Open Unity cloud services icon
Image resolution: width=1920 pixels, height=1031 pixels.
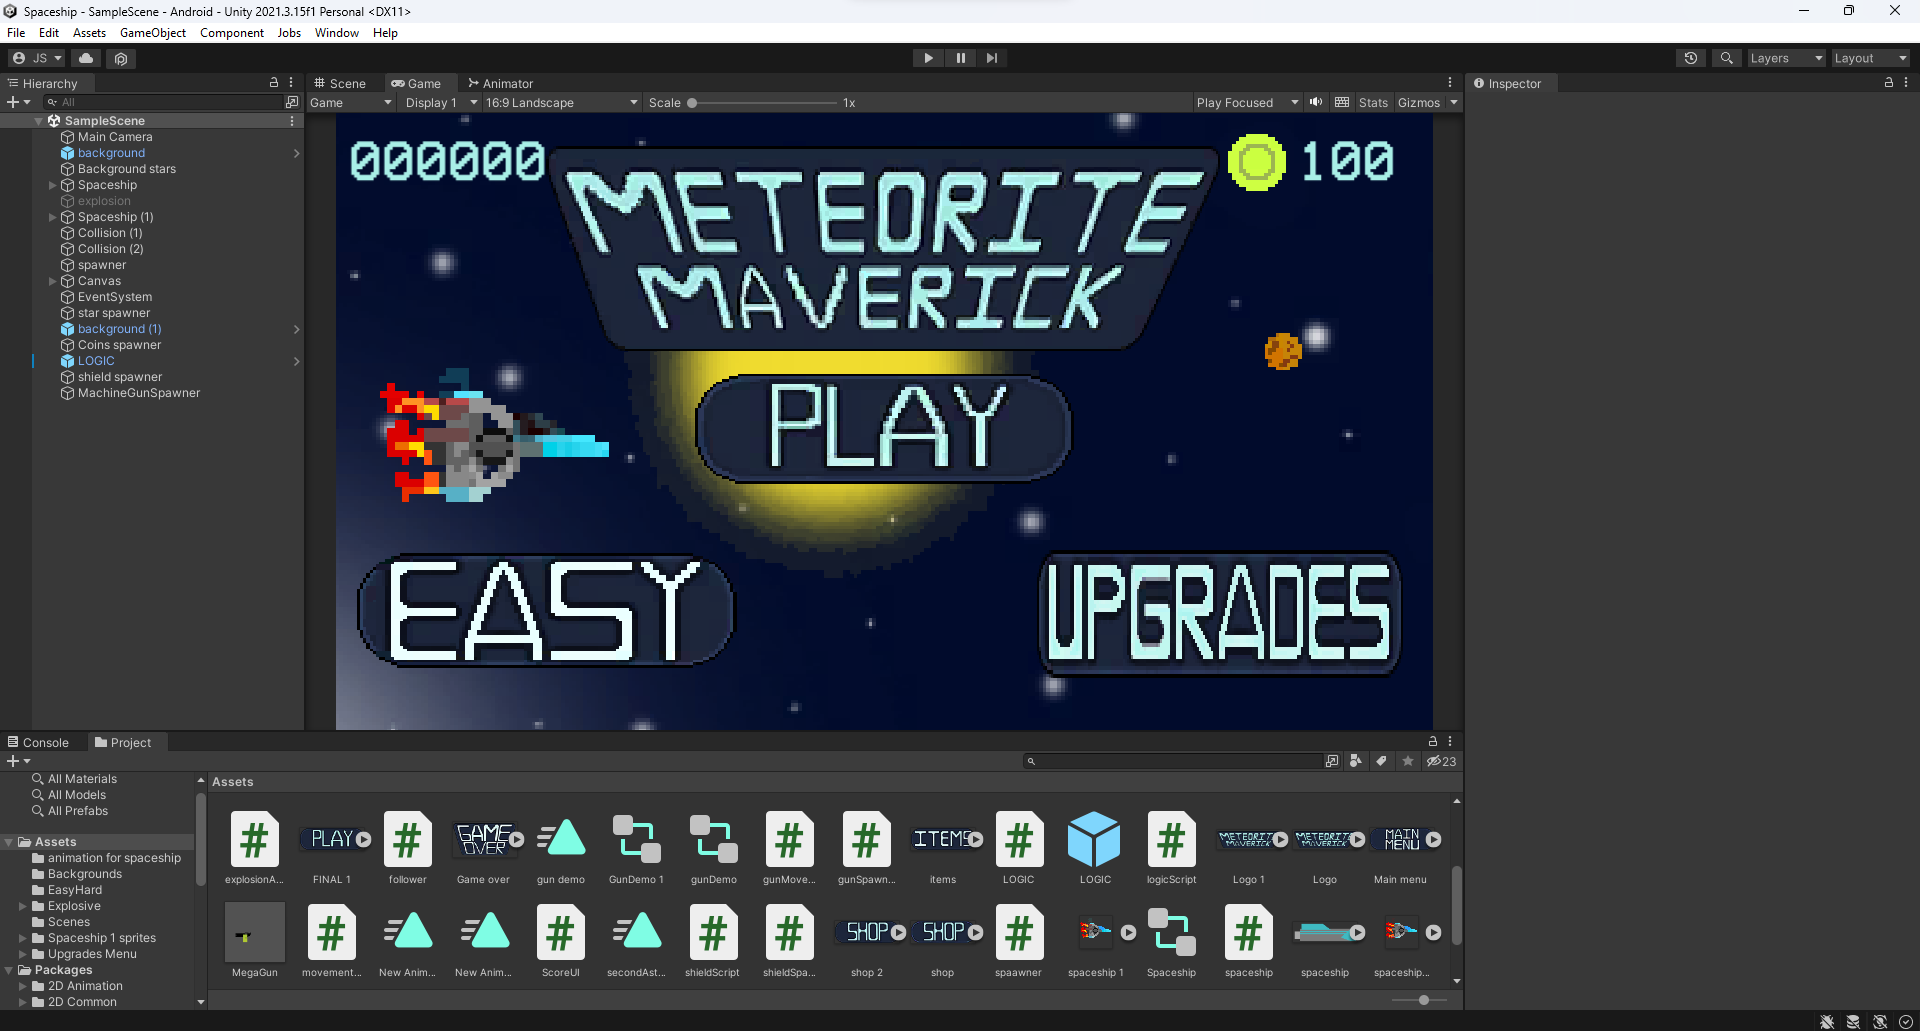(87, 58)
